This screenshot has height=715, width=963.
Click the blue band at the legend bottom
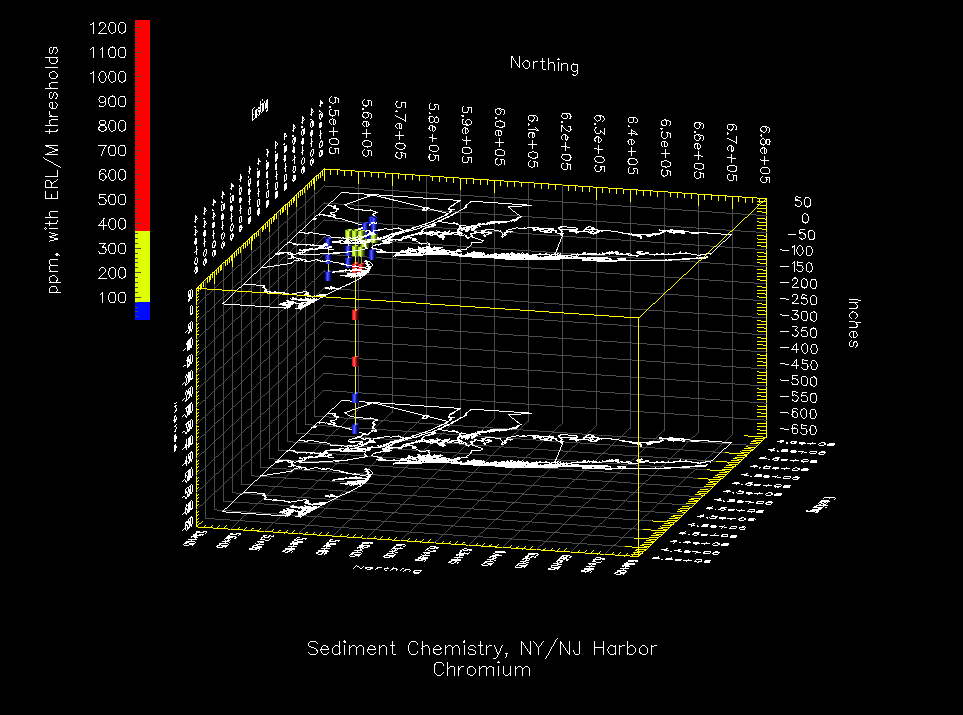142,311
